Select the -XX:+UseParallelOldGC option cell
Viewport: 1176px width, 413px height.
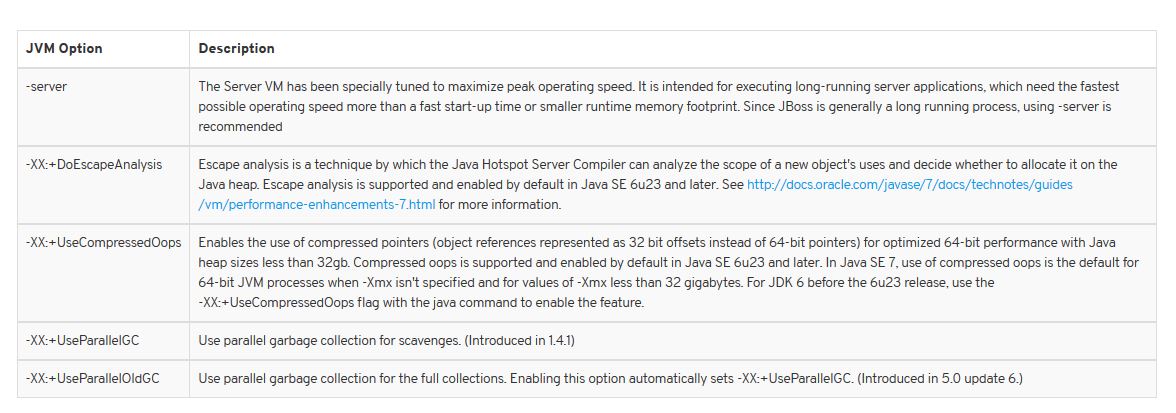[x=104, y=379]
